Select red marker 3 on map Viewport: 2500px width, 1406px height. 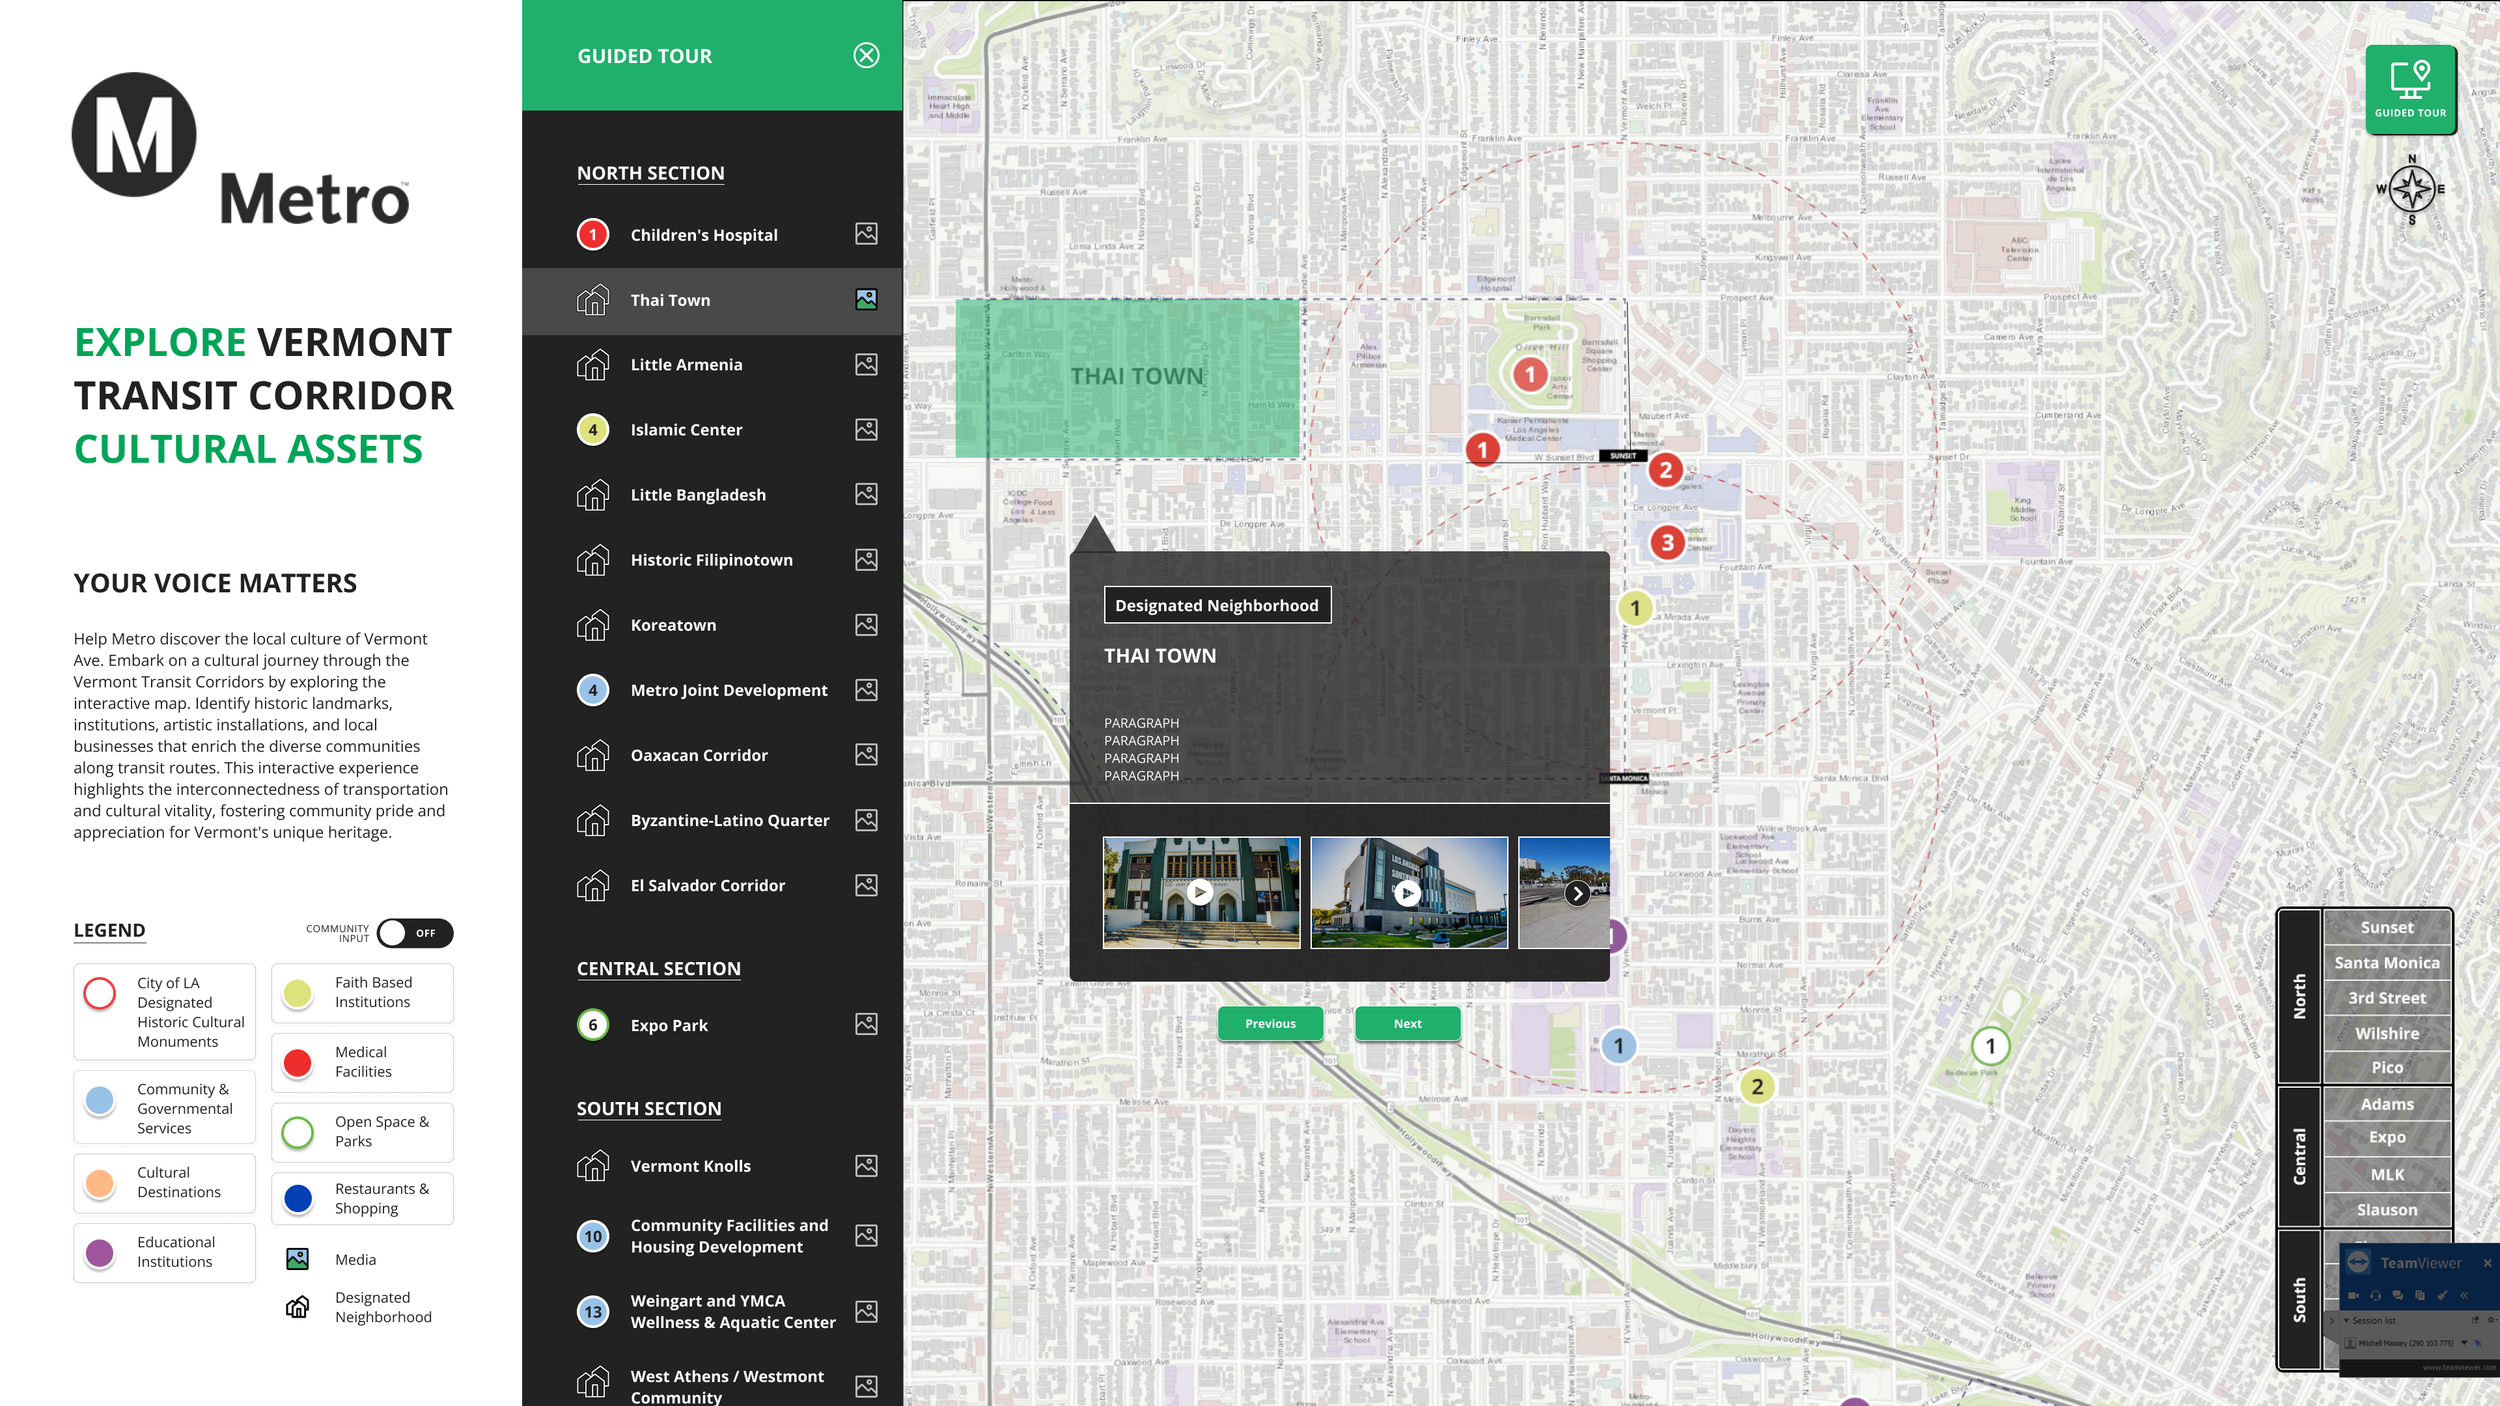click(x=1666, y=543)
